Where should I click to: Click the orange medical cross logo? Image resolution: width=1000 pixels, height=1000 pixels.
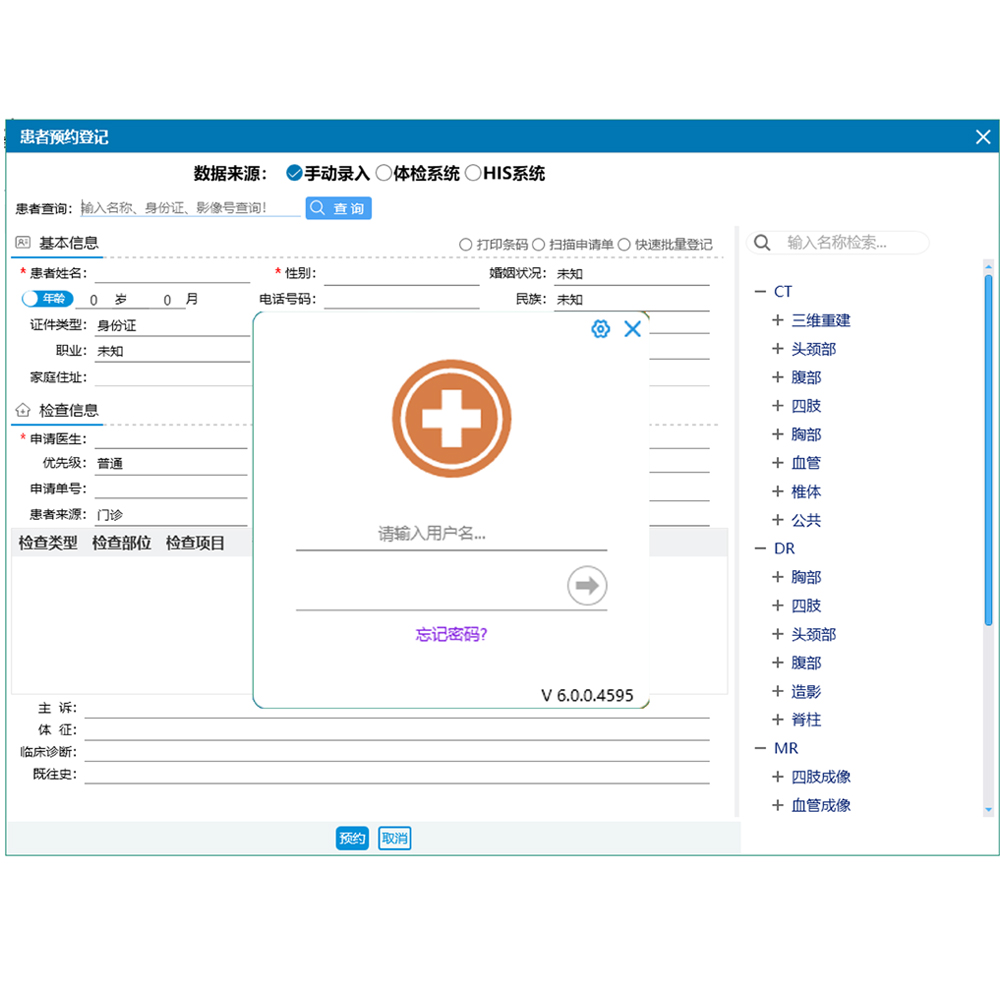pos(451,418)
